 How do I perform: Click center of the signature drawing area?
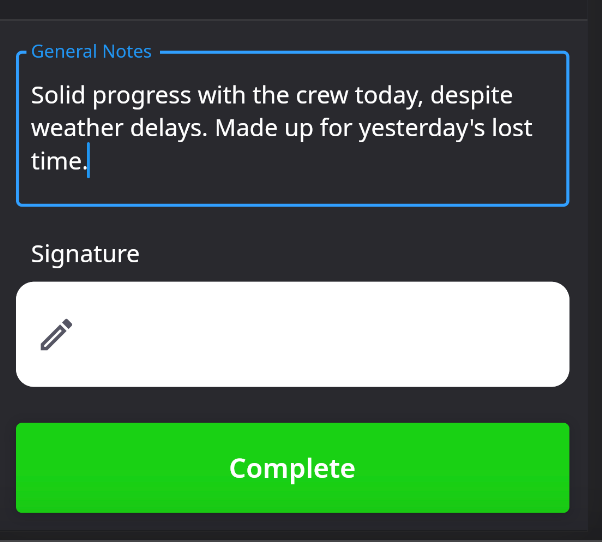(293, 334)
